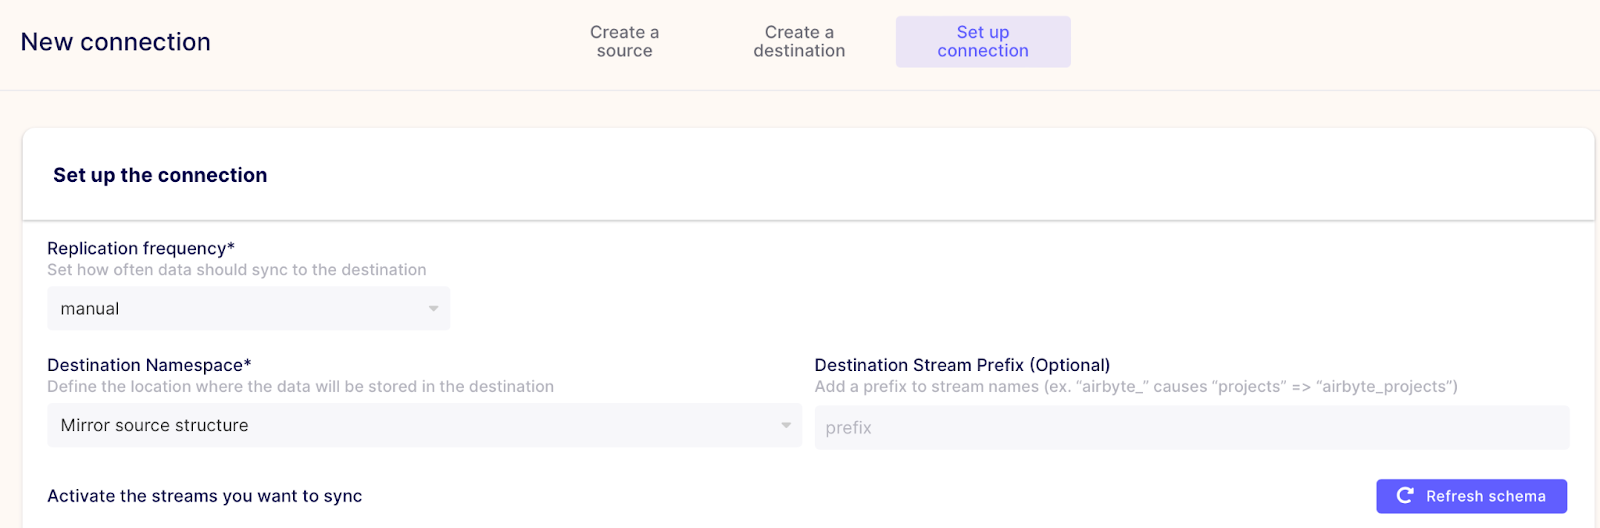Click the Destination Namespace label

tap(149, 365)
